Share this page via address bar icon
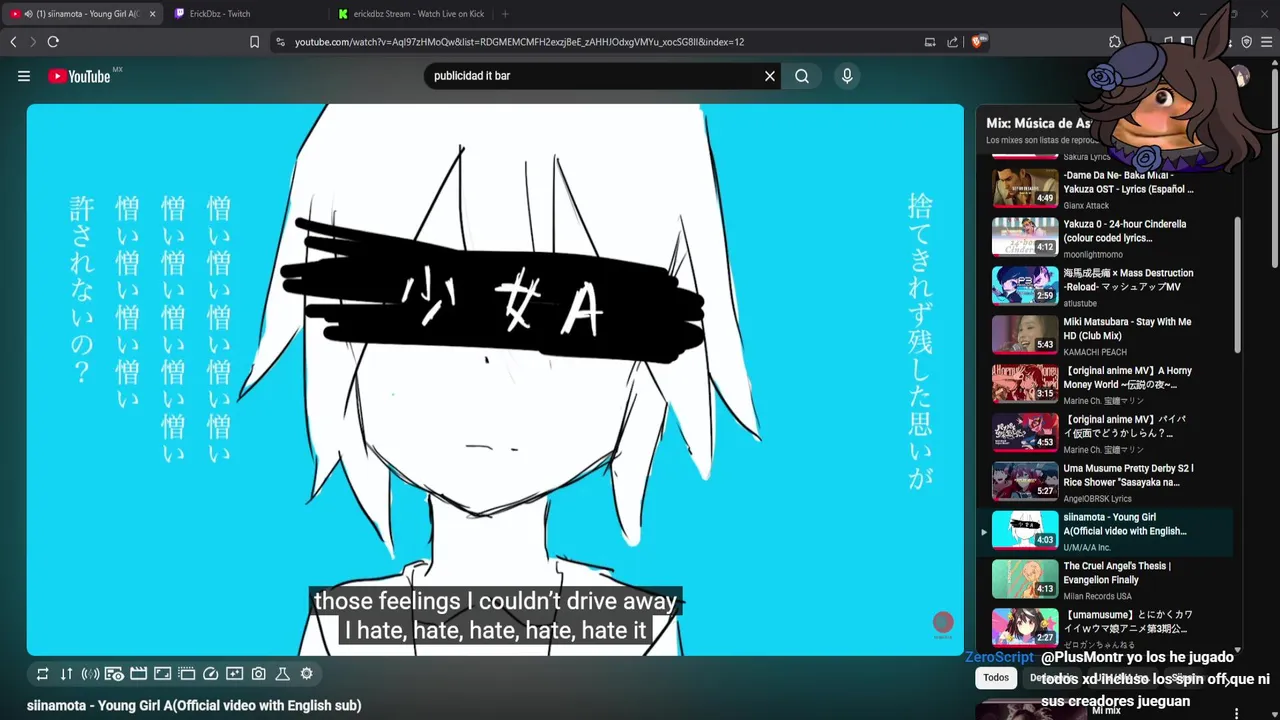 click(952, 42)
